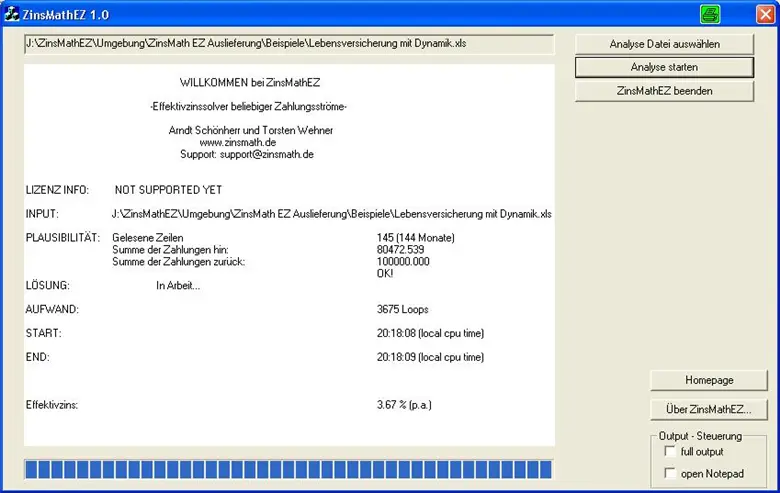Click WILLKOMMEN bei ZinsMathEZ heading
The height and width of the screenshot is (493, 780).
click(x=250, y=83)
